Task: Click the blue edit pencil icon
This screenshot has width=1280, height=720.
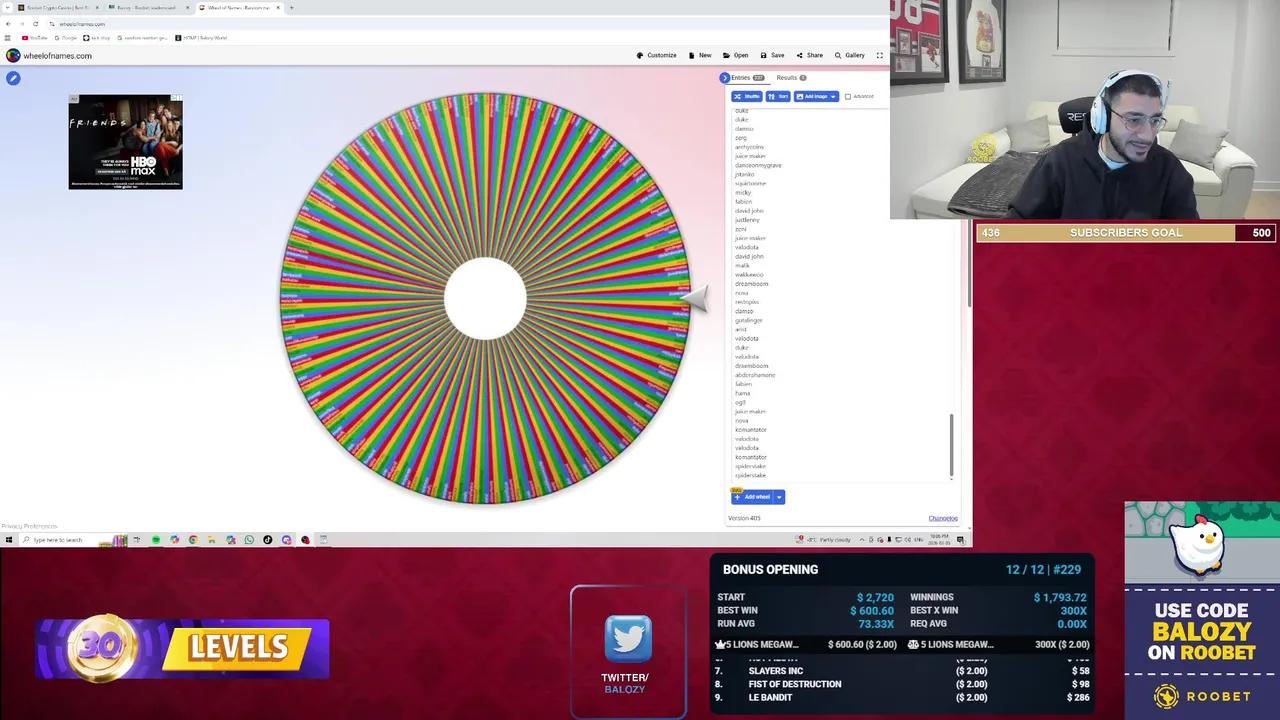Action: (13, 78)
